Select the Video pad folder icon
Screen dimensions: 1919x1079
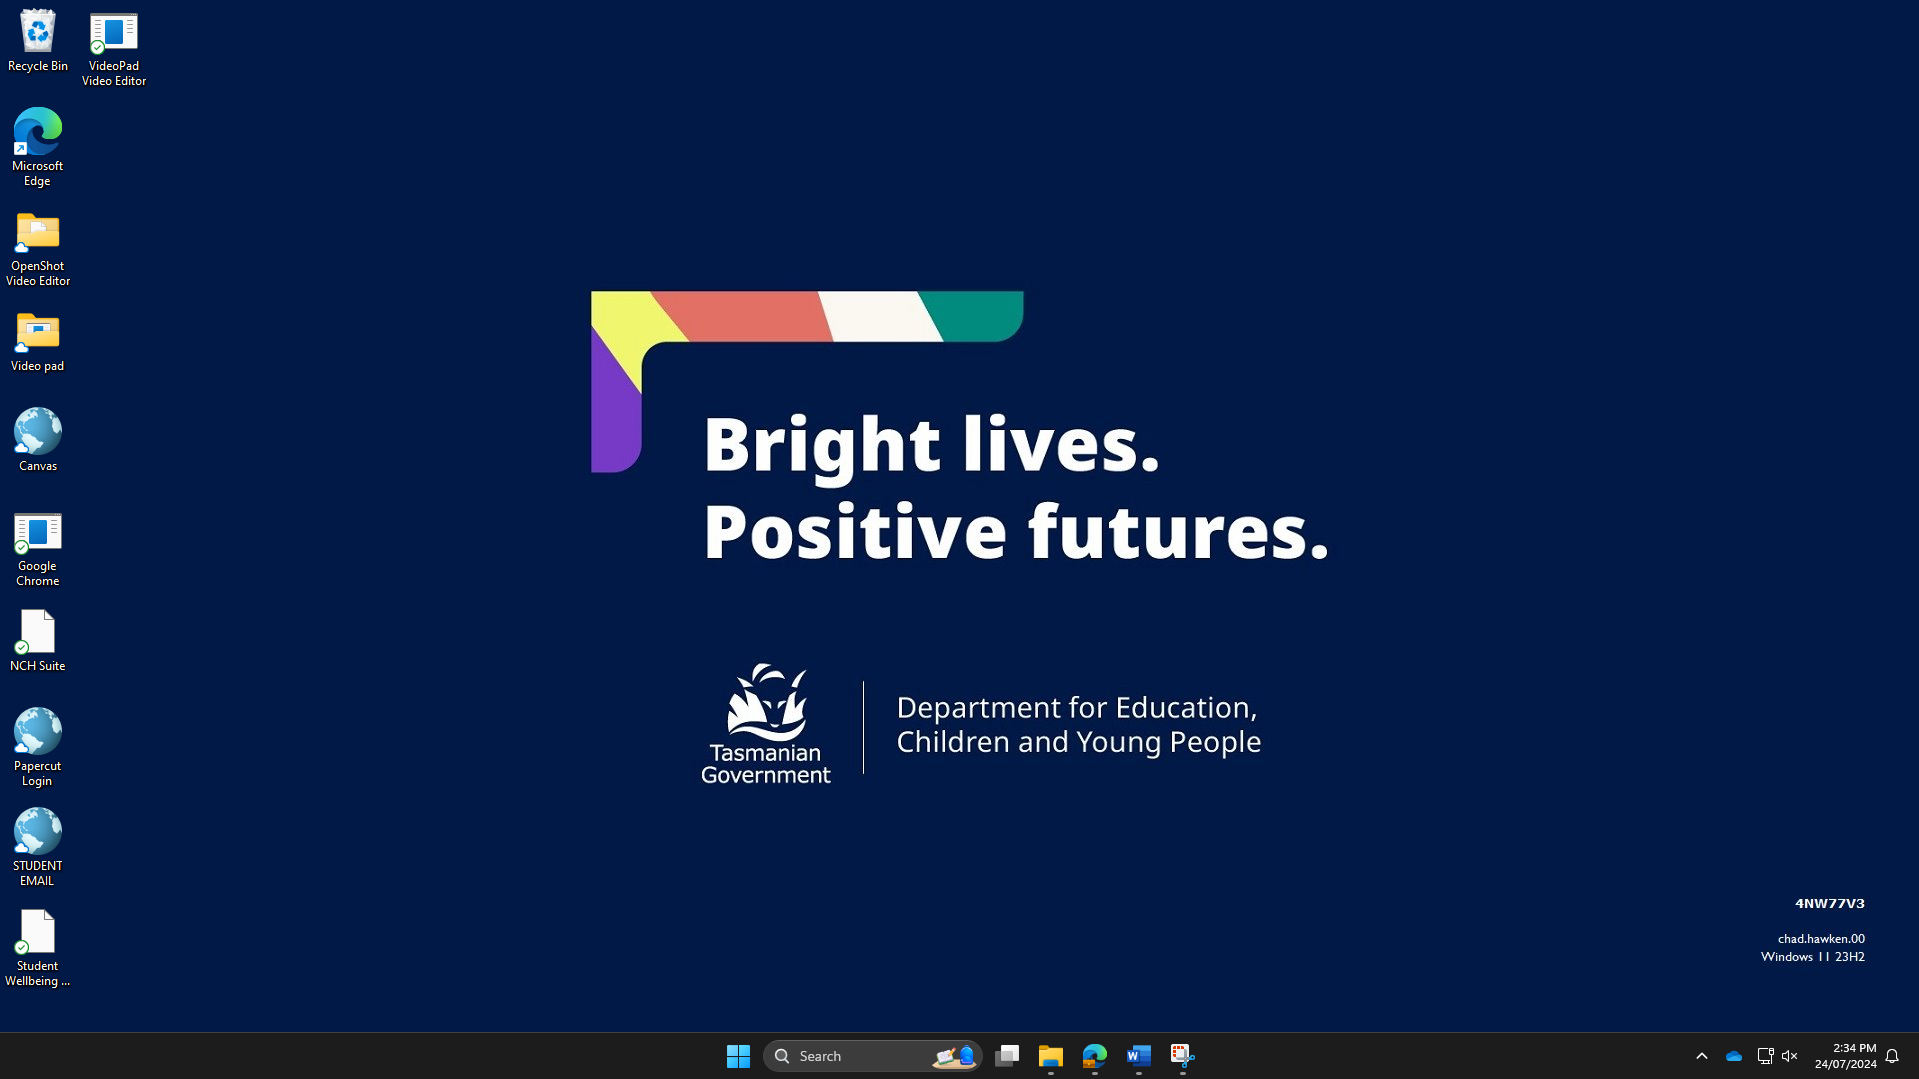[38, 342]
